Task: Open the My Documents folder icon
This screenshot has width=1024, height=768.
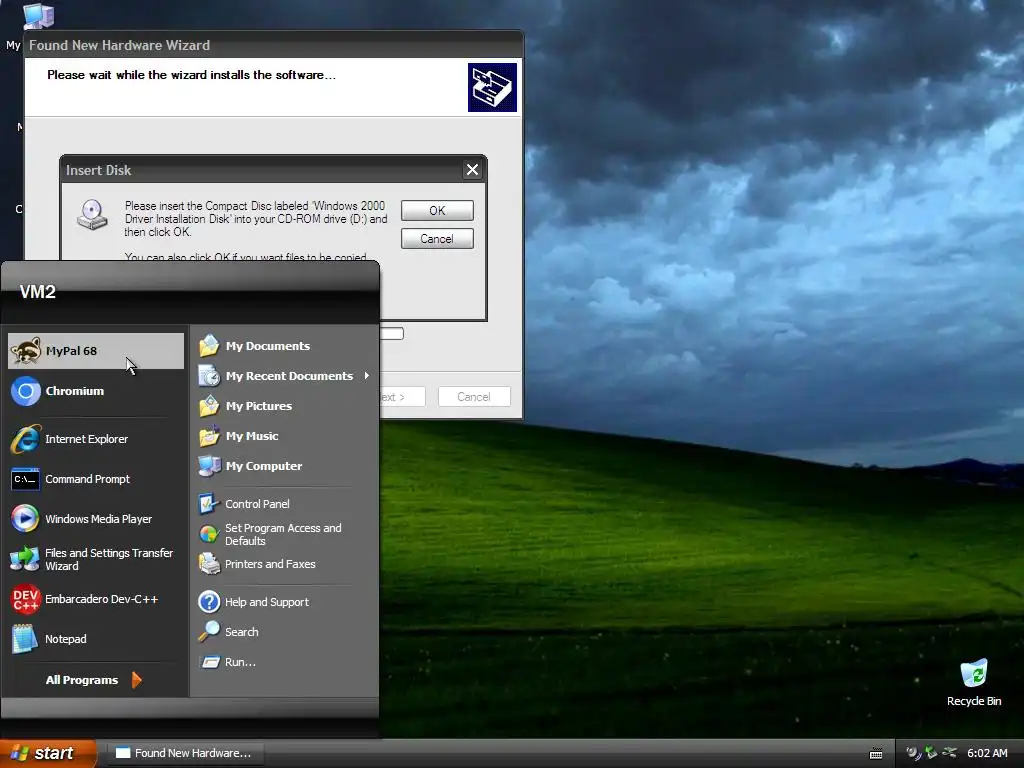Action: pos(209,345)
